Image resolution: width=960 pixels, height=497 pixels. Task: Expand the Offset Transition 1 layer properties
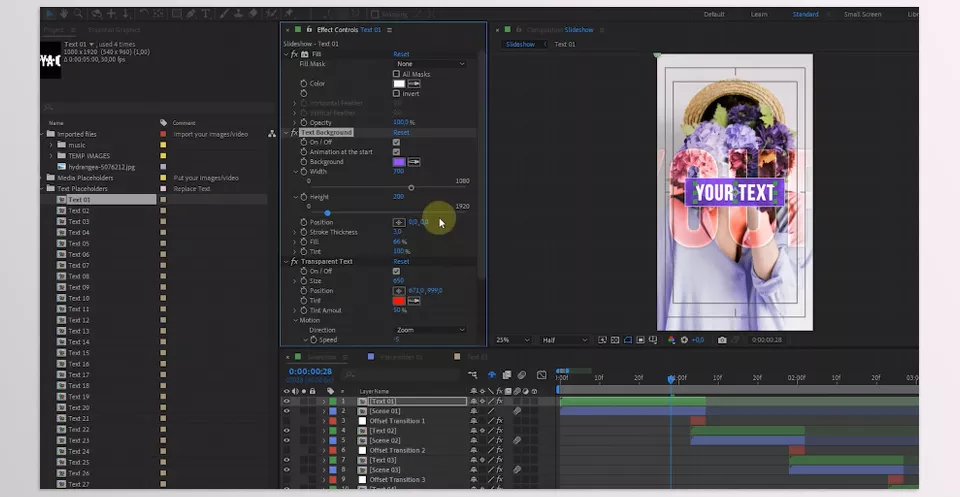click(x=324, y=421)
